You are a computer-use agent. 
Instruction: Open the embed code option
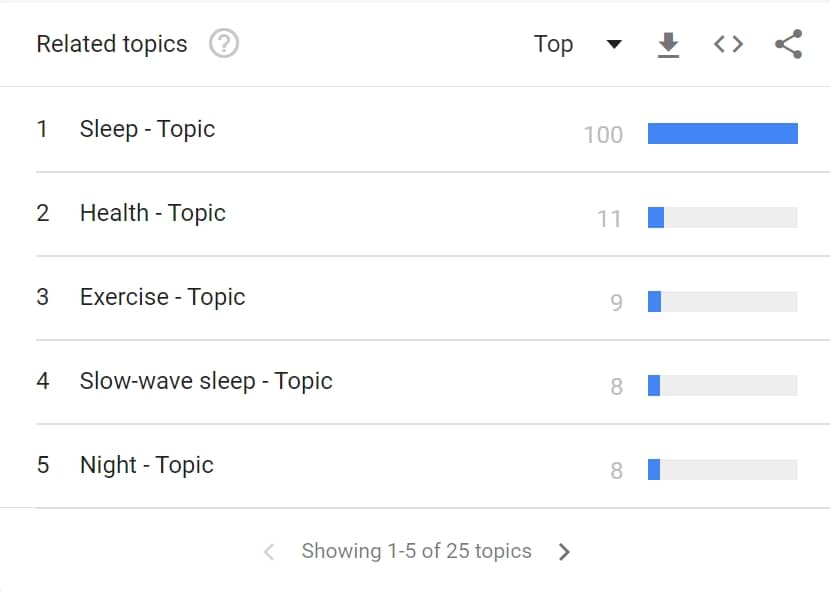(728, 44)
